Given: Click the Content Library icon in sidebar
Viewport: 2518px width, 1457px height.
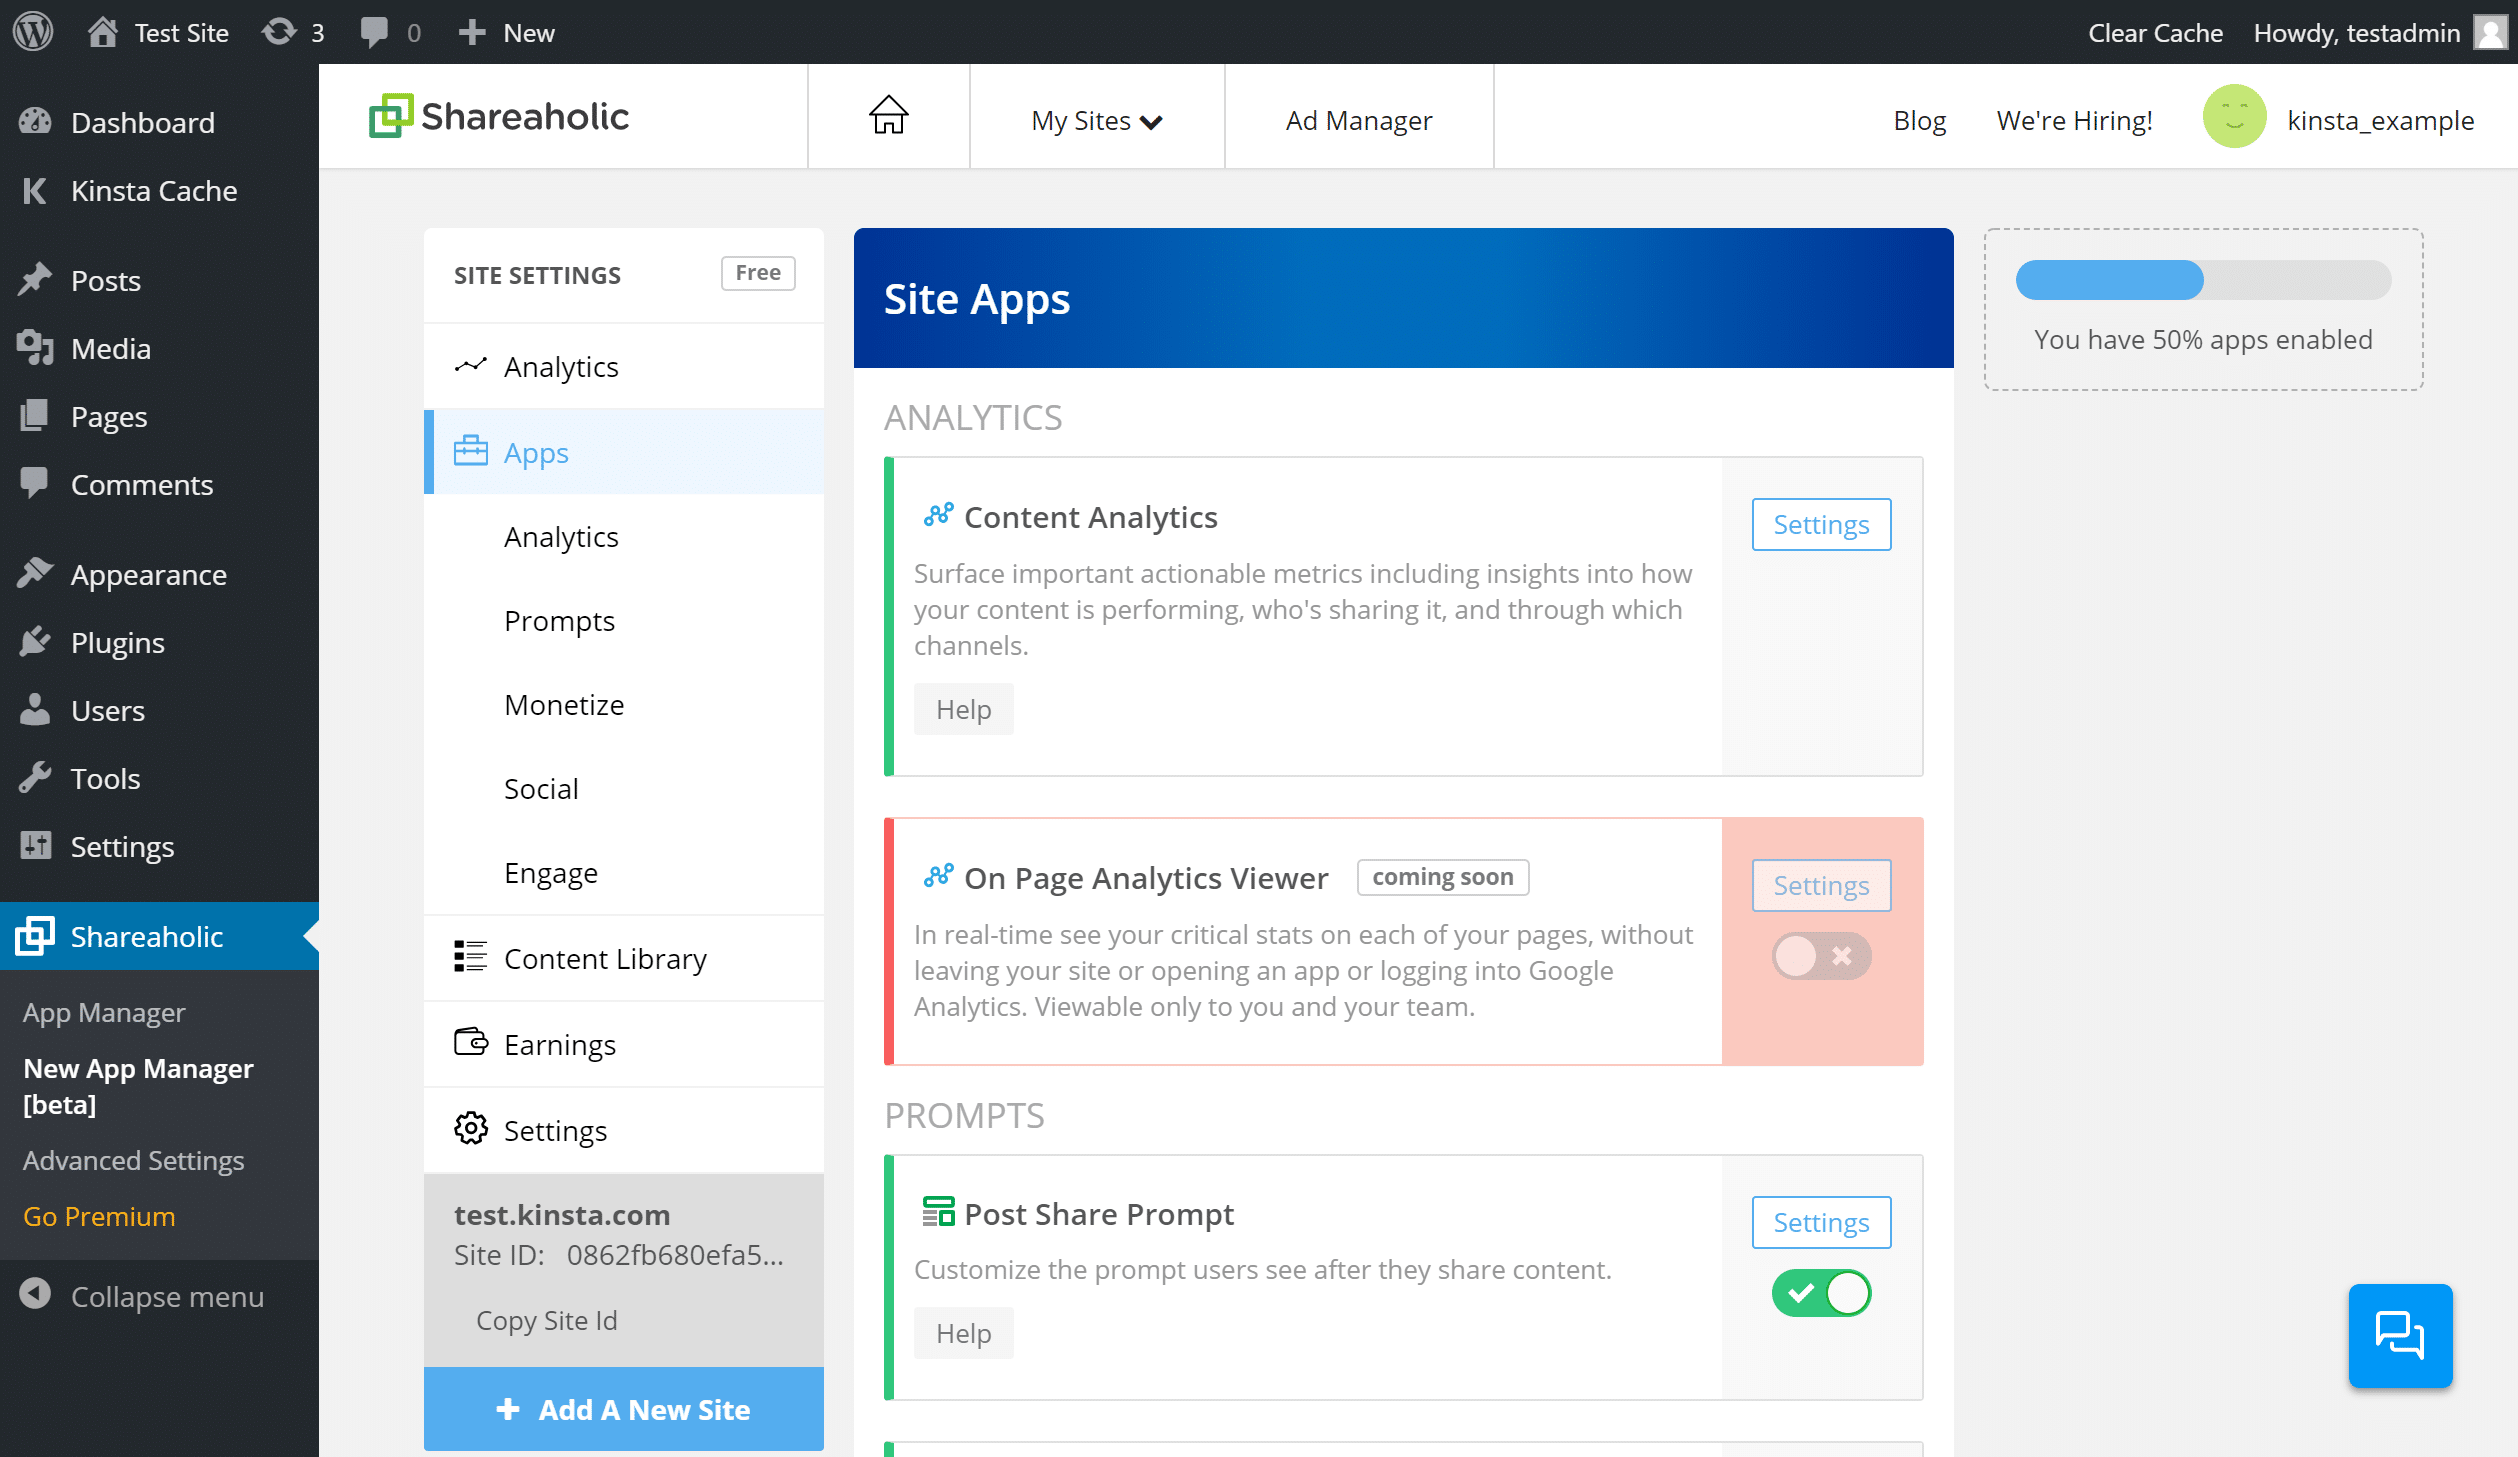Looking at the screenshot, I should tap(470, 956).
